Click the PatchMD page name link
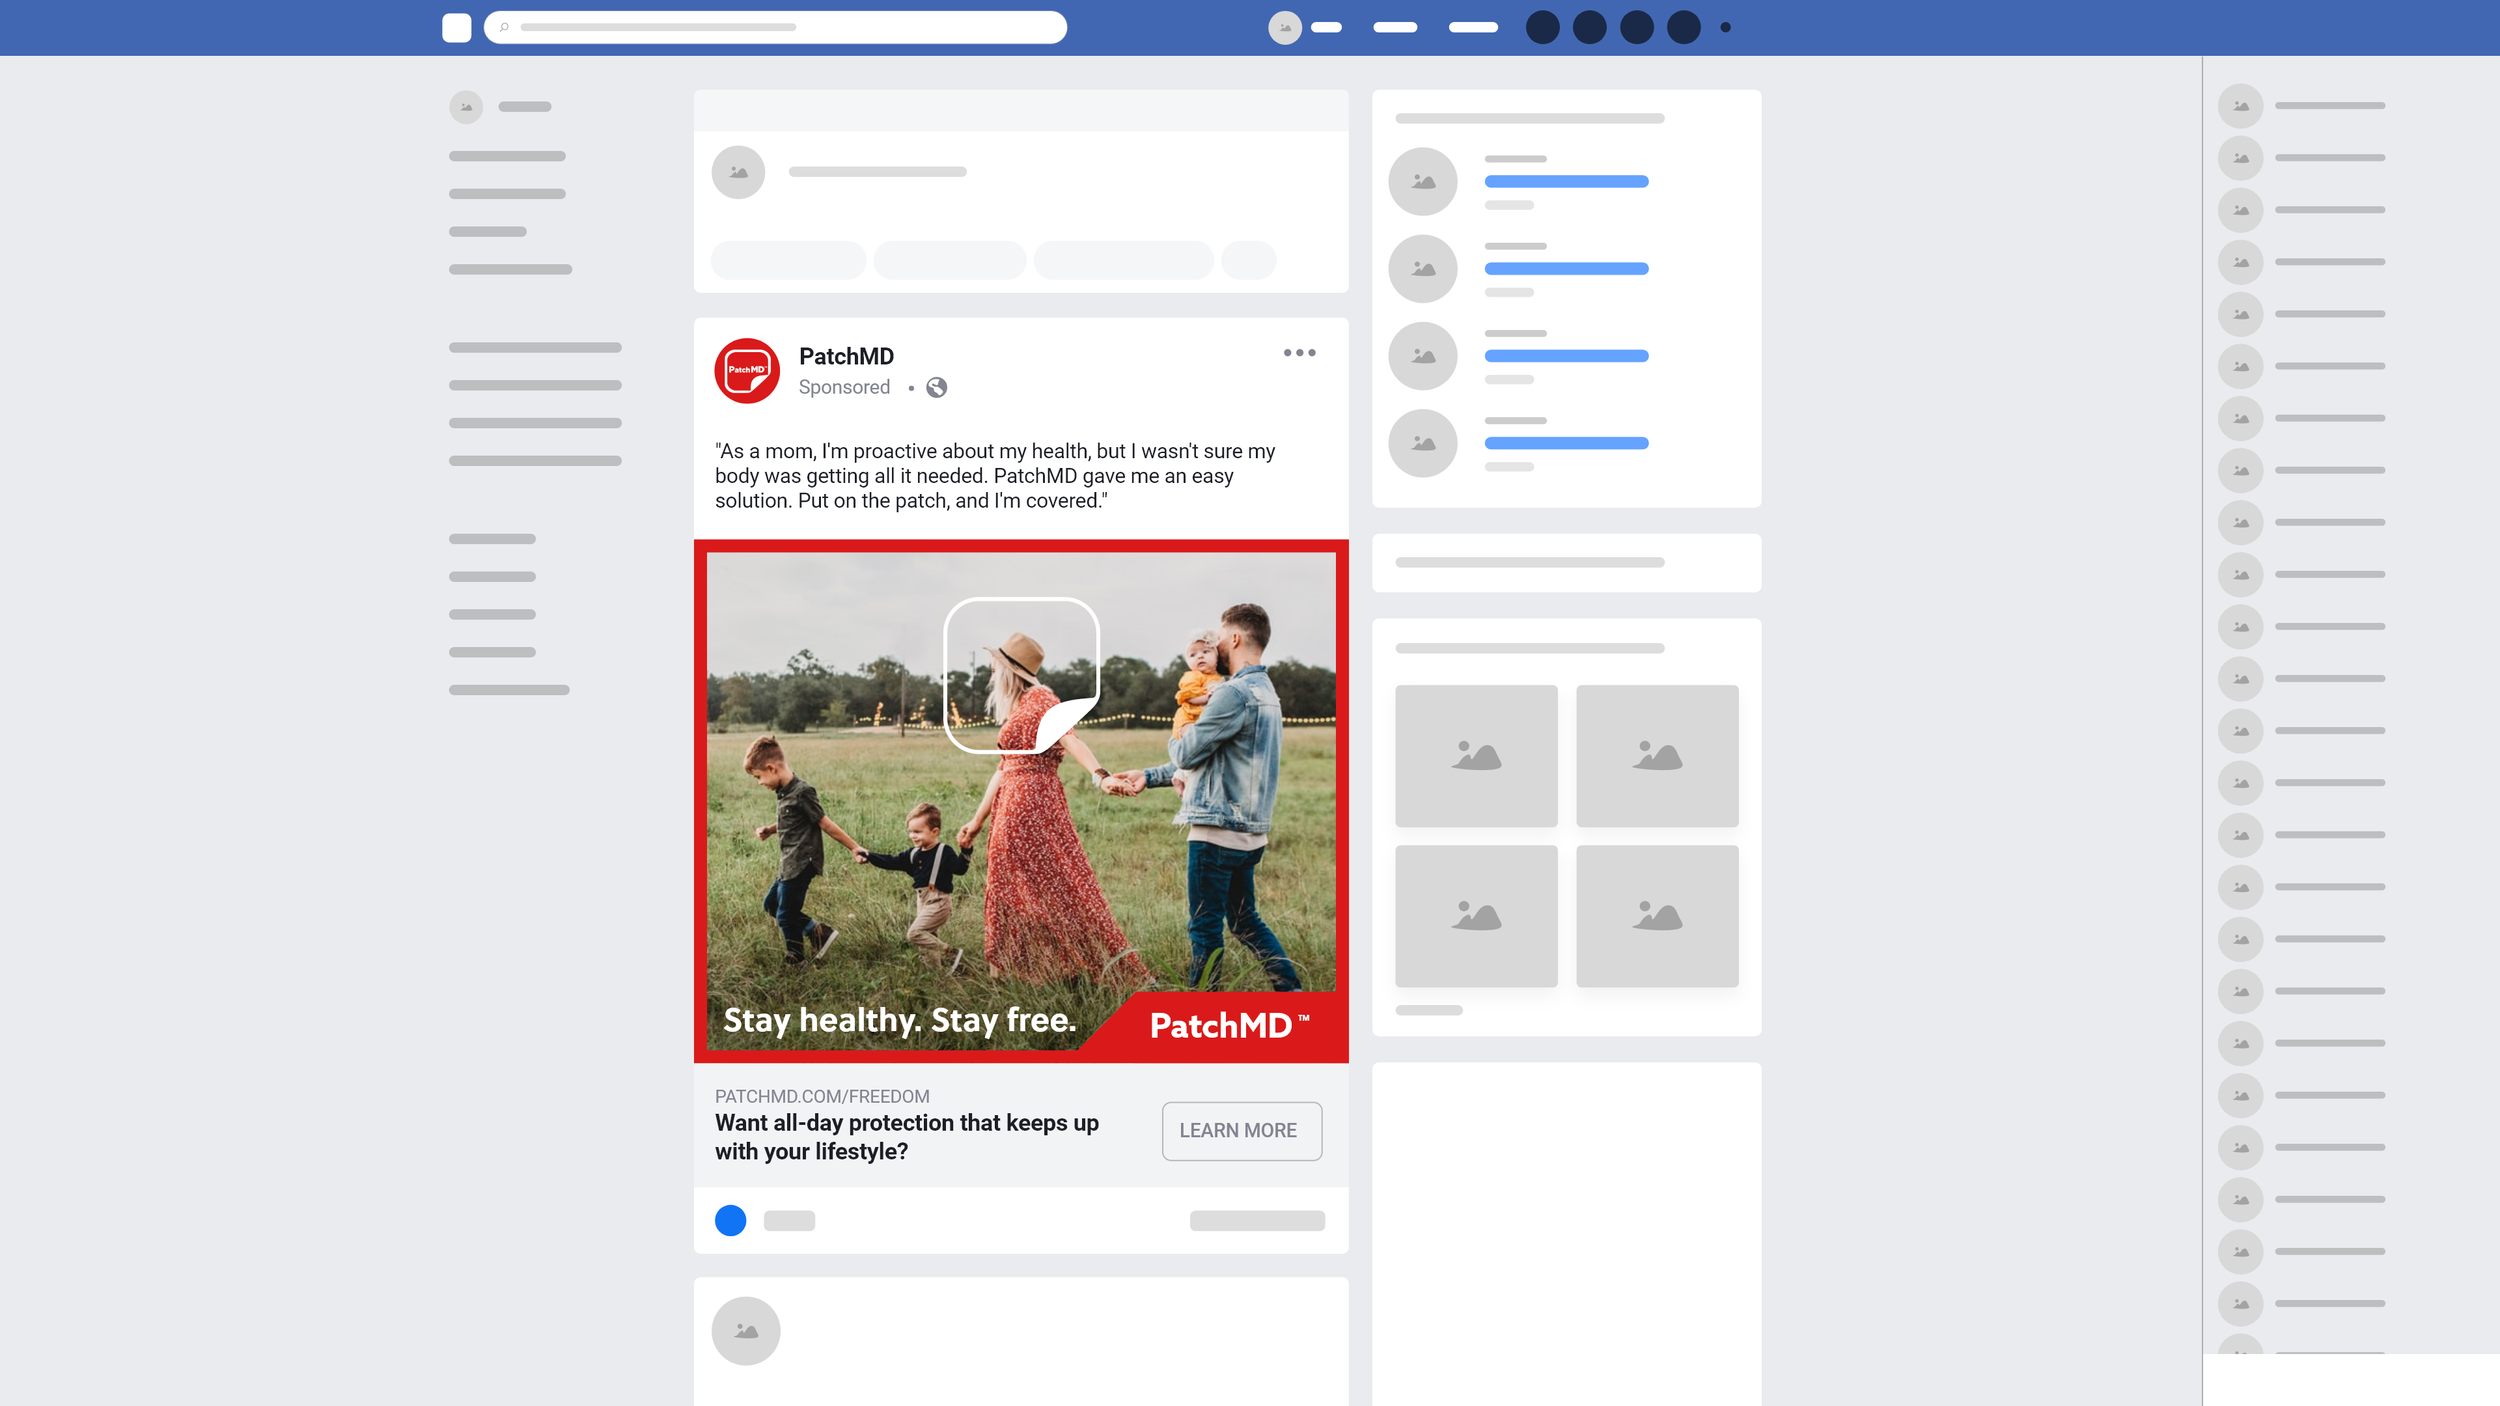The height and width of the screenshot is (1406, 2500). pos(846,357)
